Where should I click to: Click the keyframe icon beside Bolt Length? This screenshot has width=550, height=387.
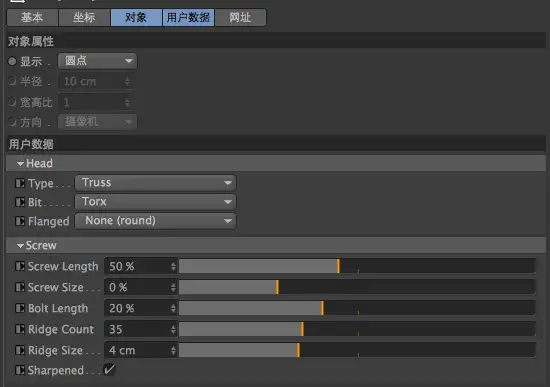point(20,308)
